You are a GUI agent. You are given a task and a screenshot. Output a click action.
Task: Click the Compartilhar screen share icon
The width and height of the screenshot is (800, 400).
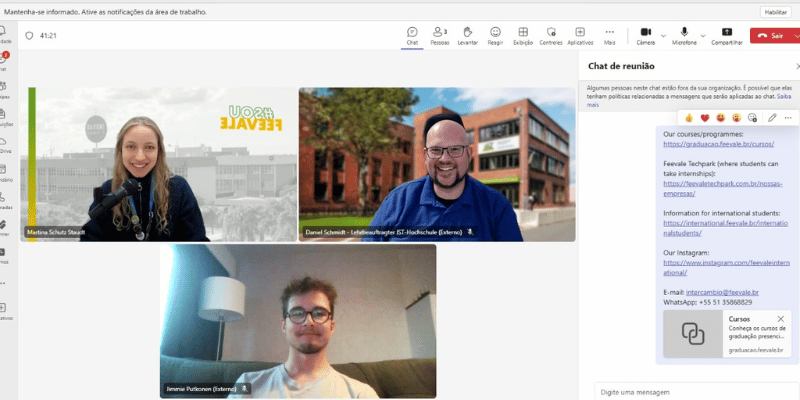(726, 35)
